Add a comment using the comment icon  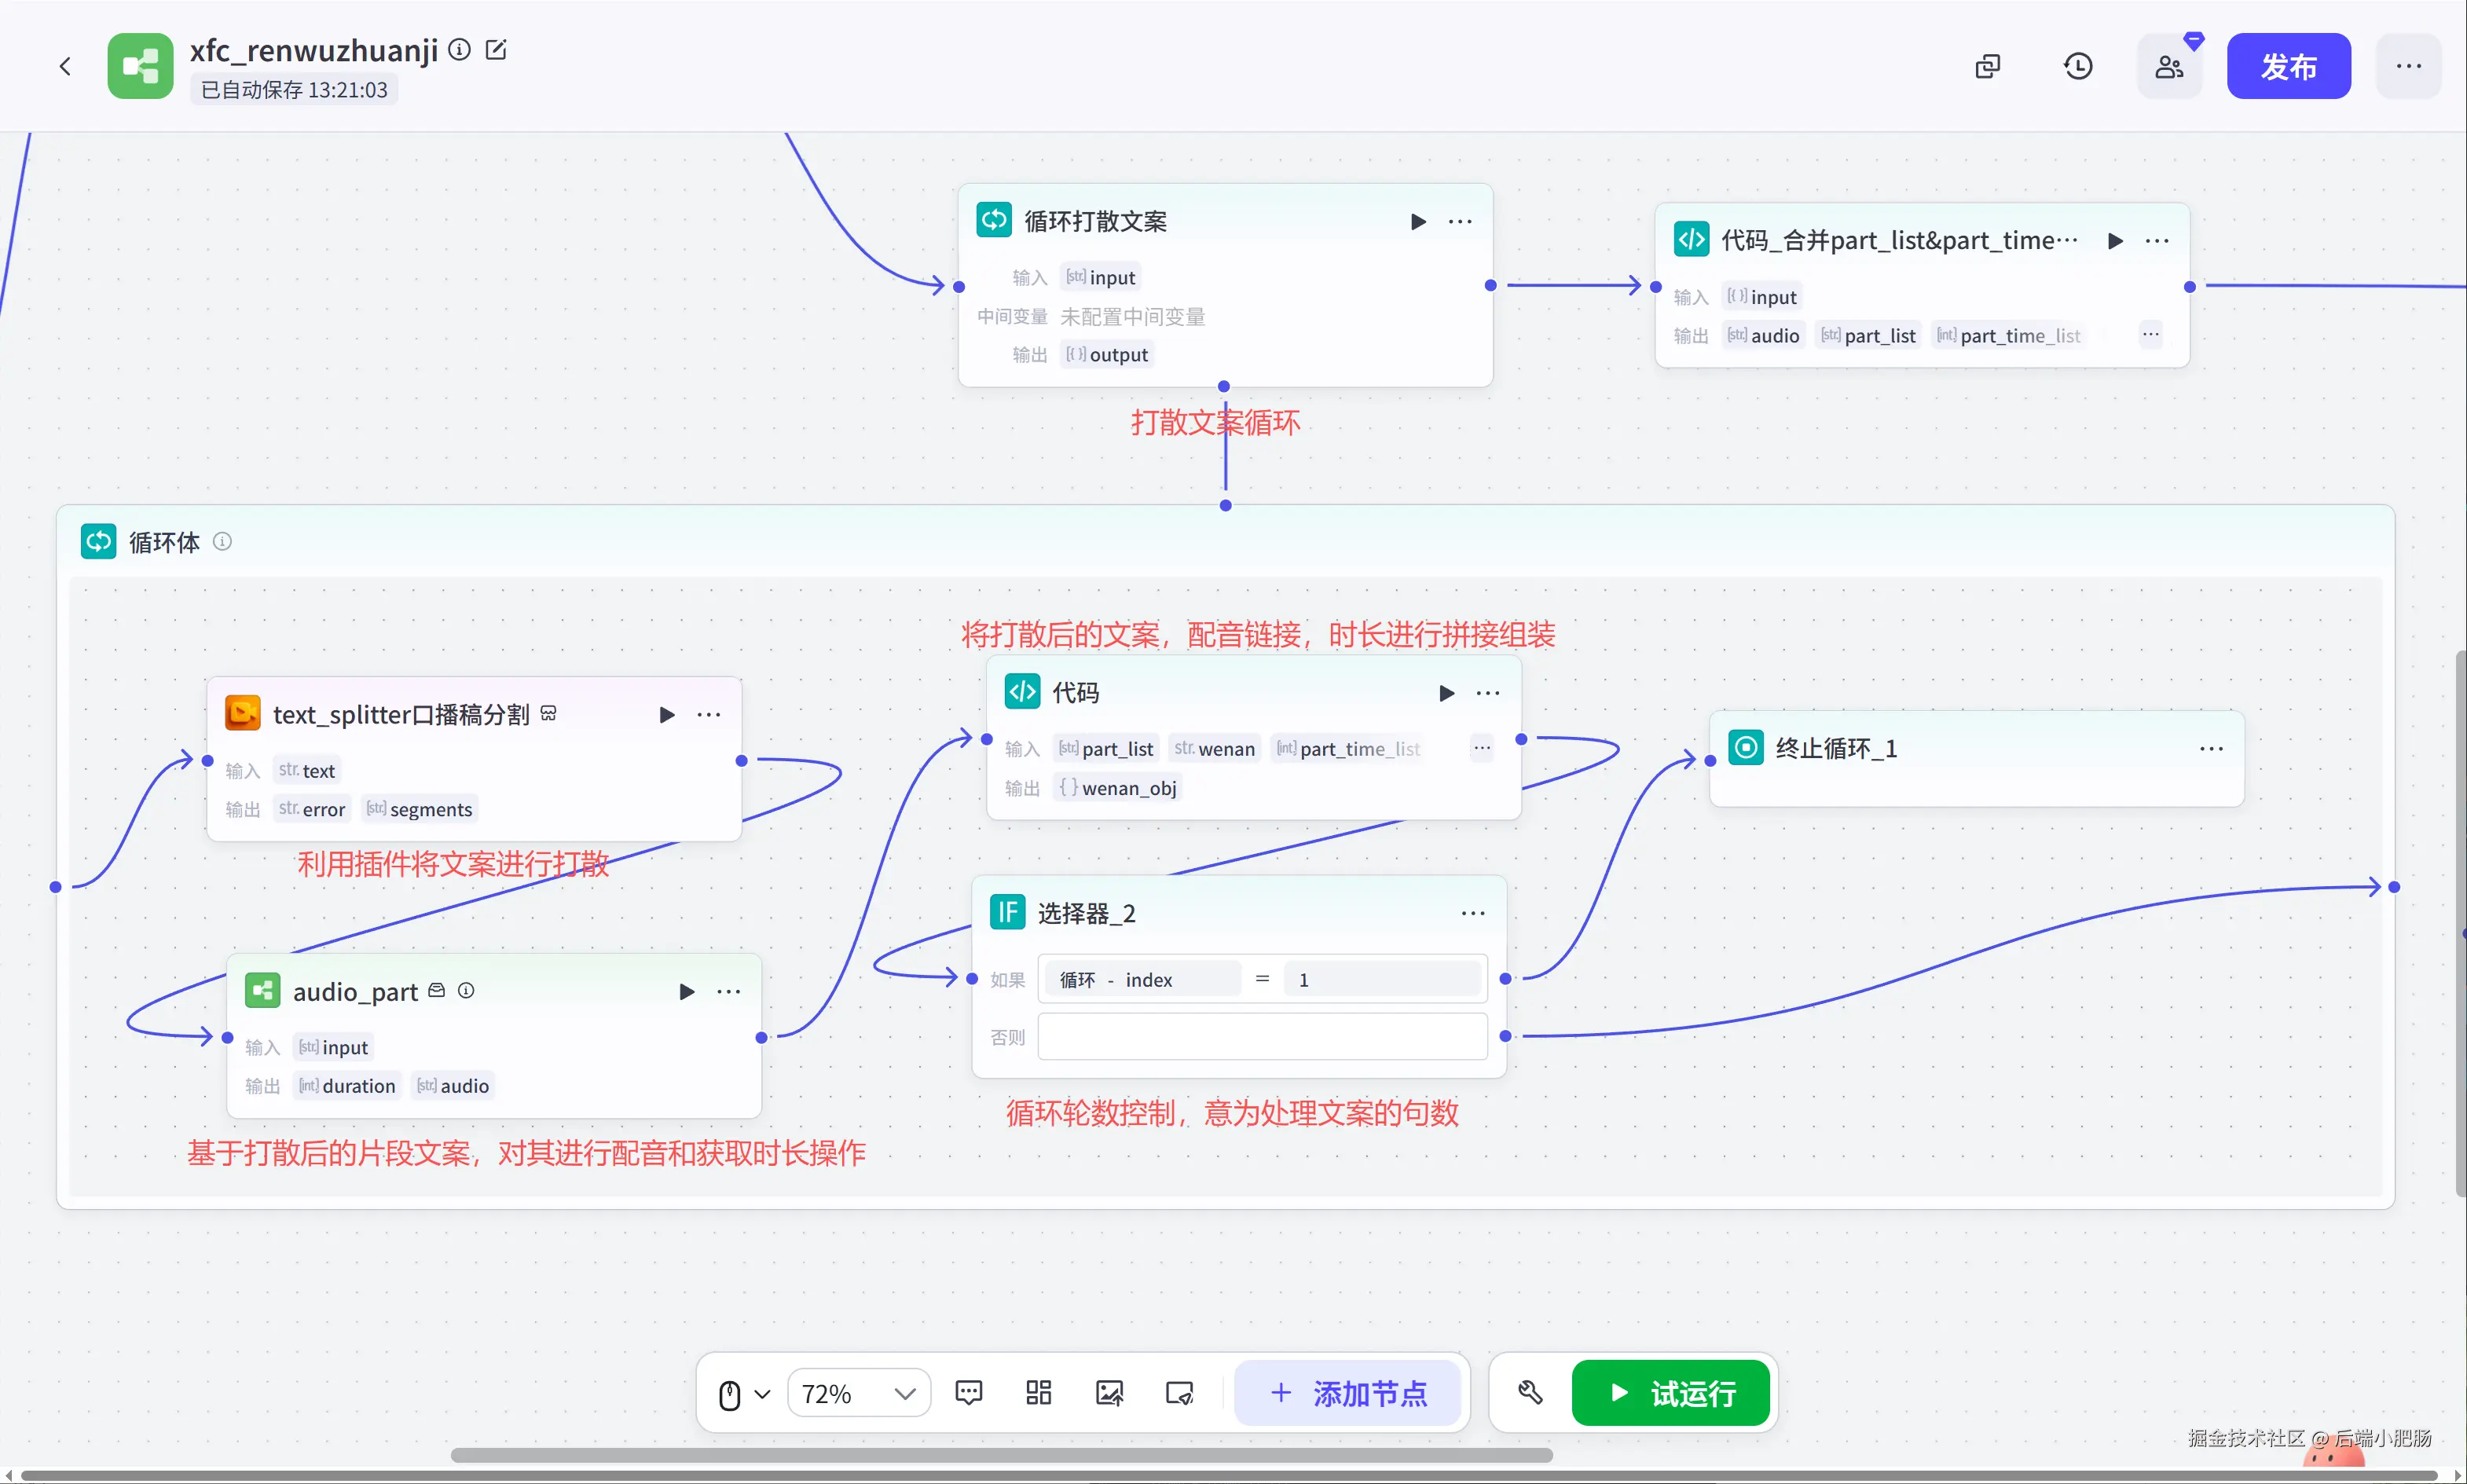click(968, 1392)
